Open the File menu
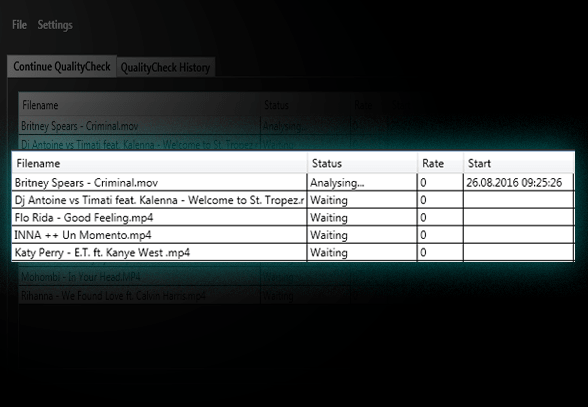The image size is (588, 407). pos(19,25)
